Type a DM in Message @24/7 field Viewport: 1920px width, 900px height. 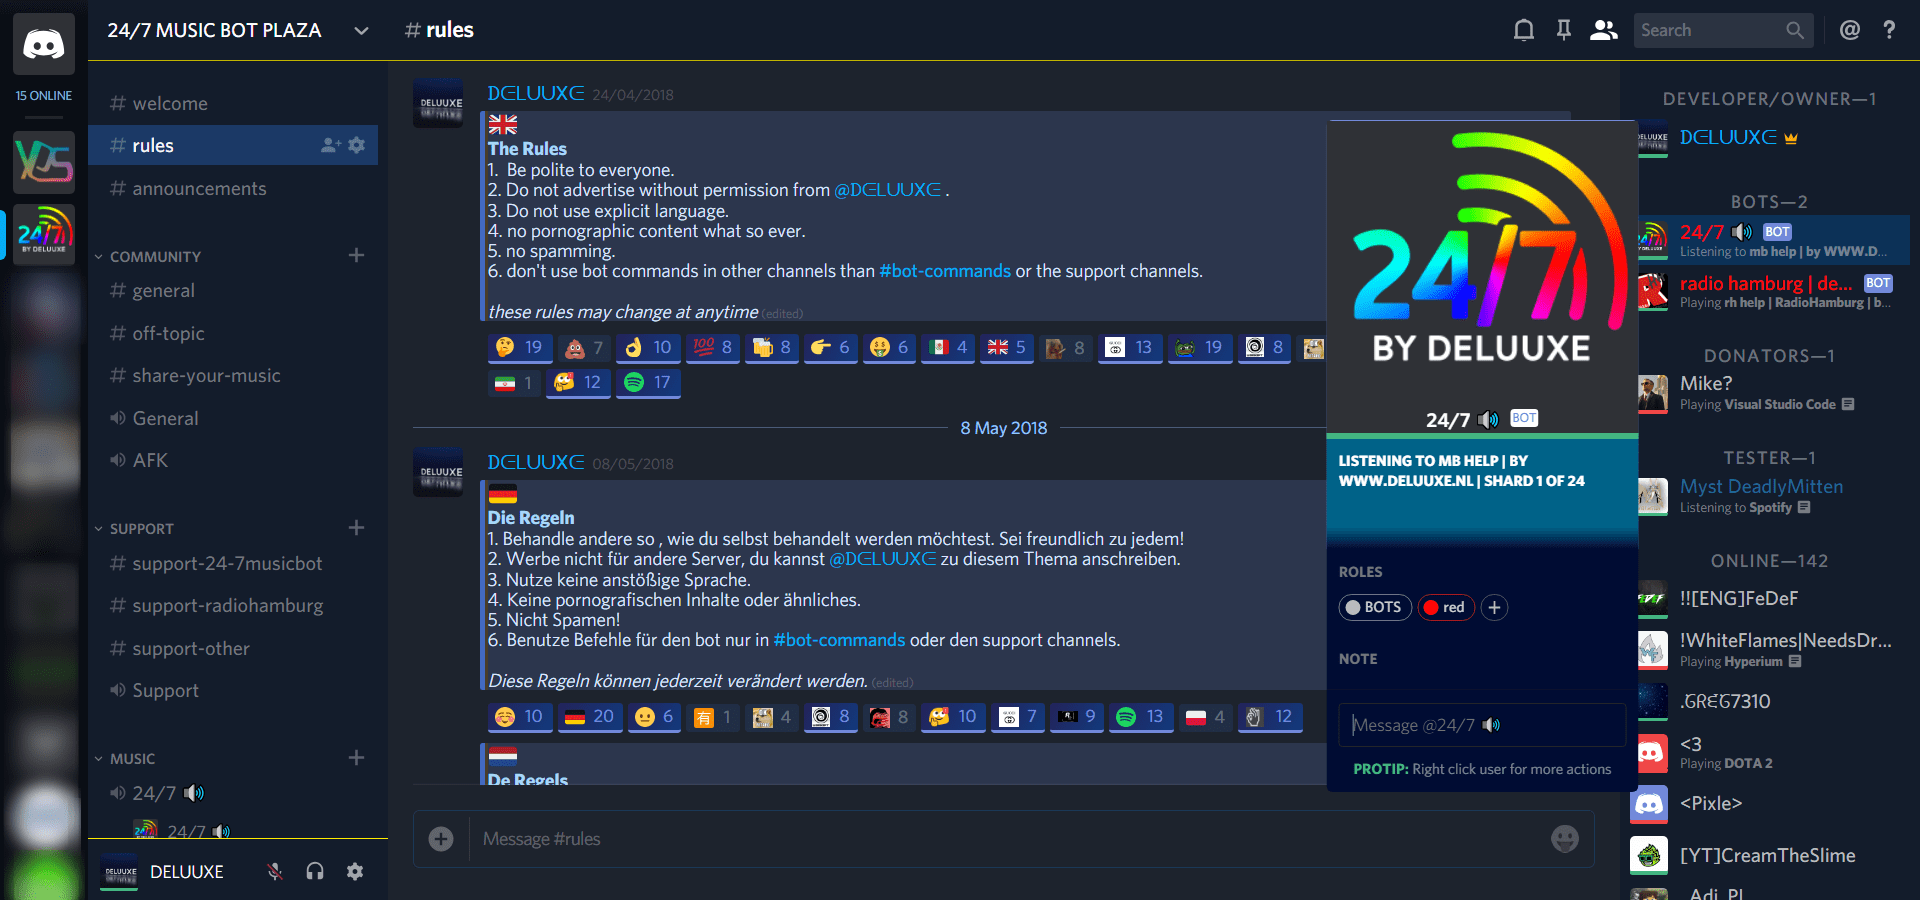coord(1482,725)
